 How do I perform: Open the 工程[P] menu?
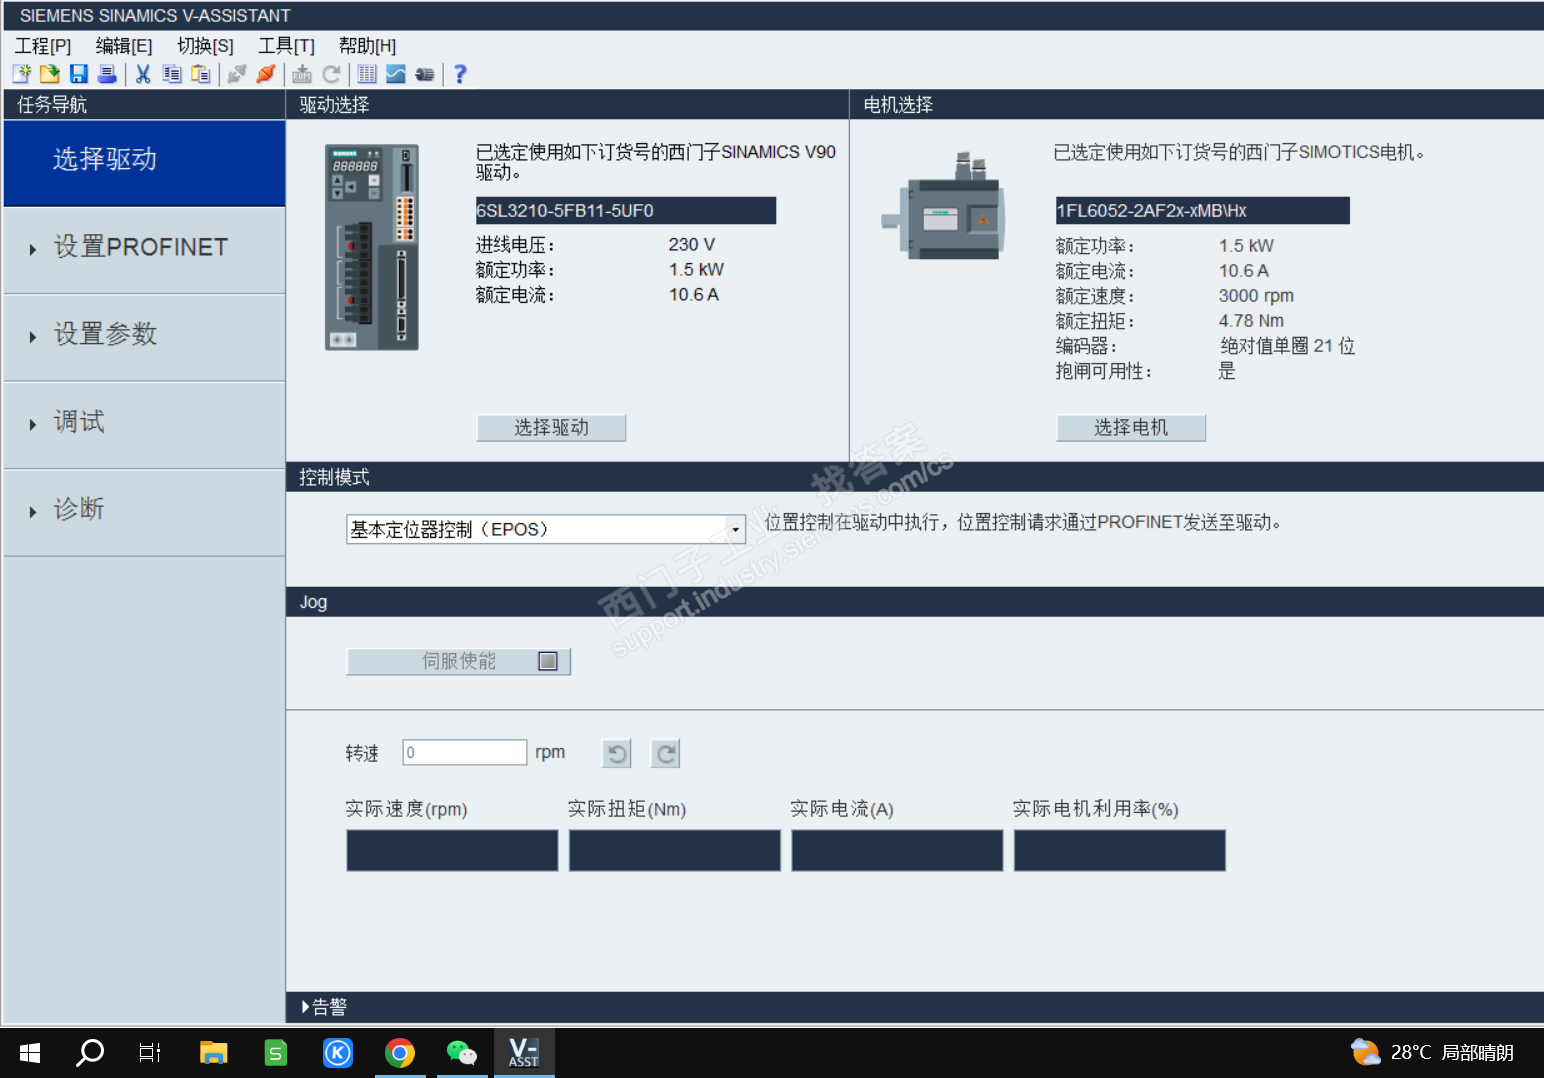click(x=43, y=46)
